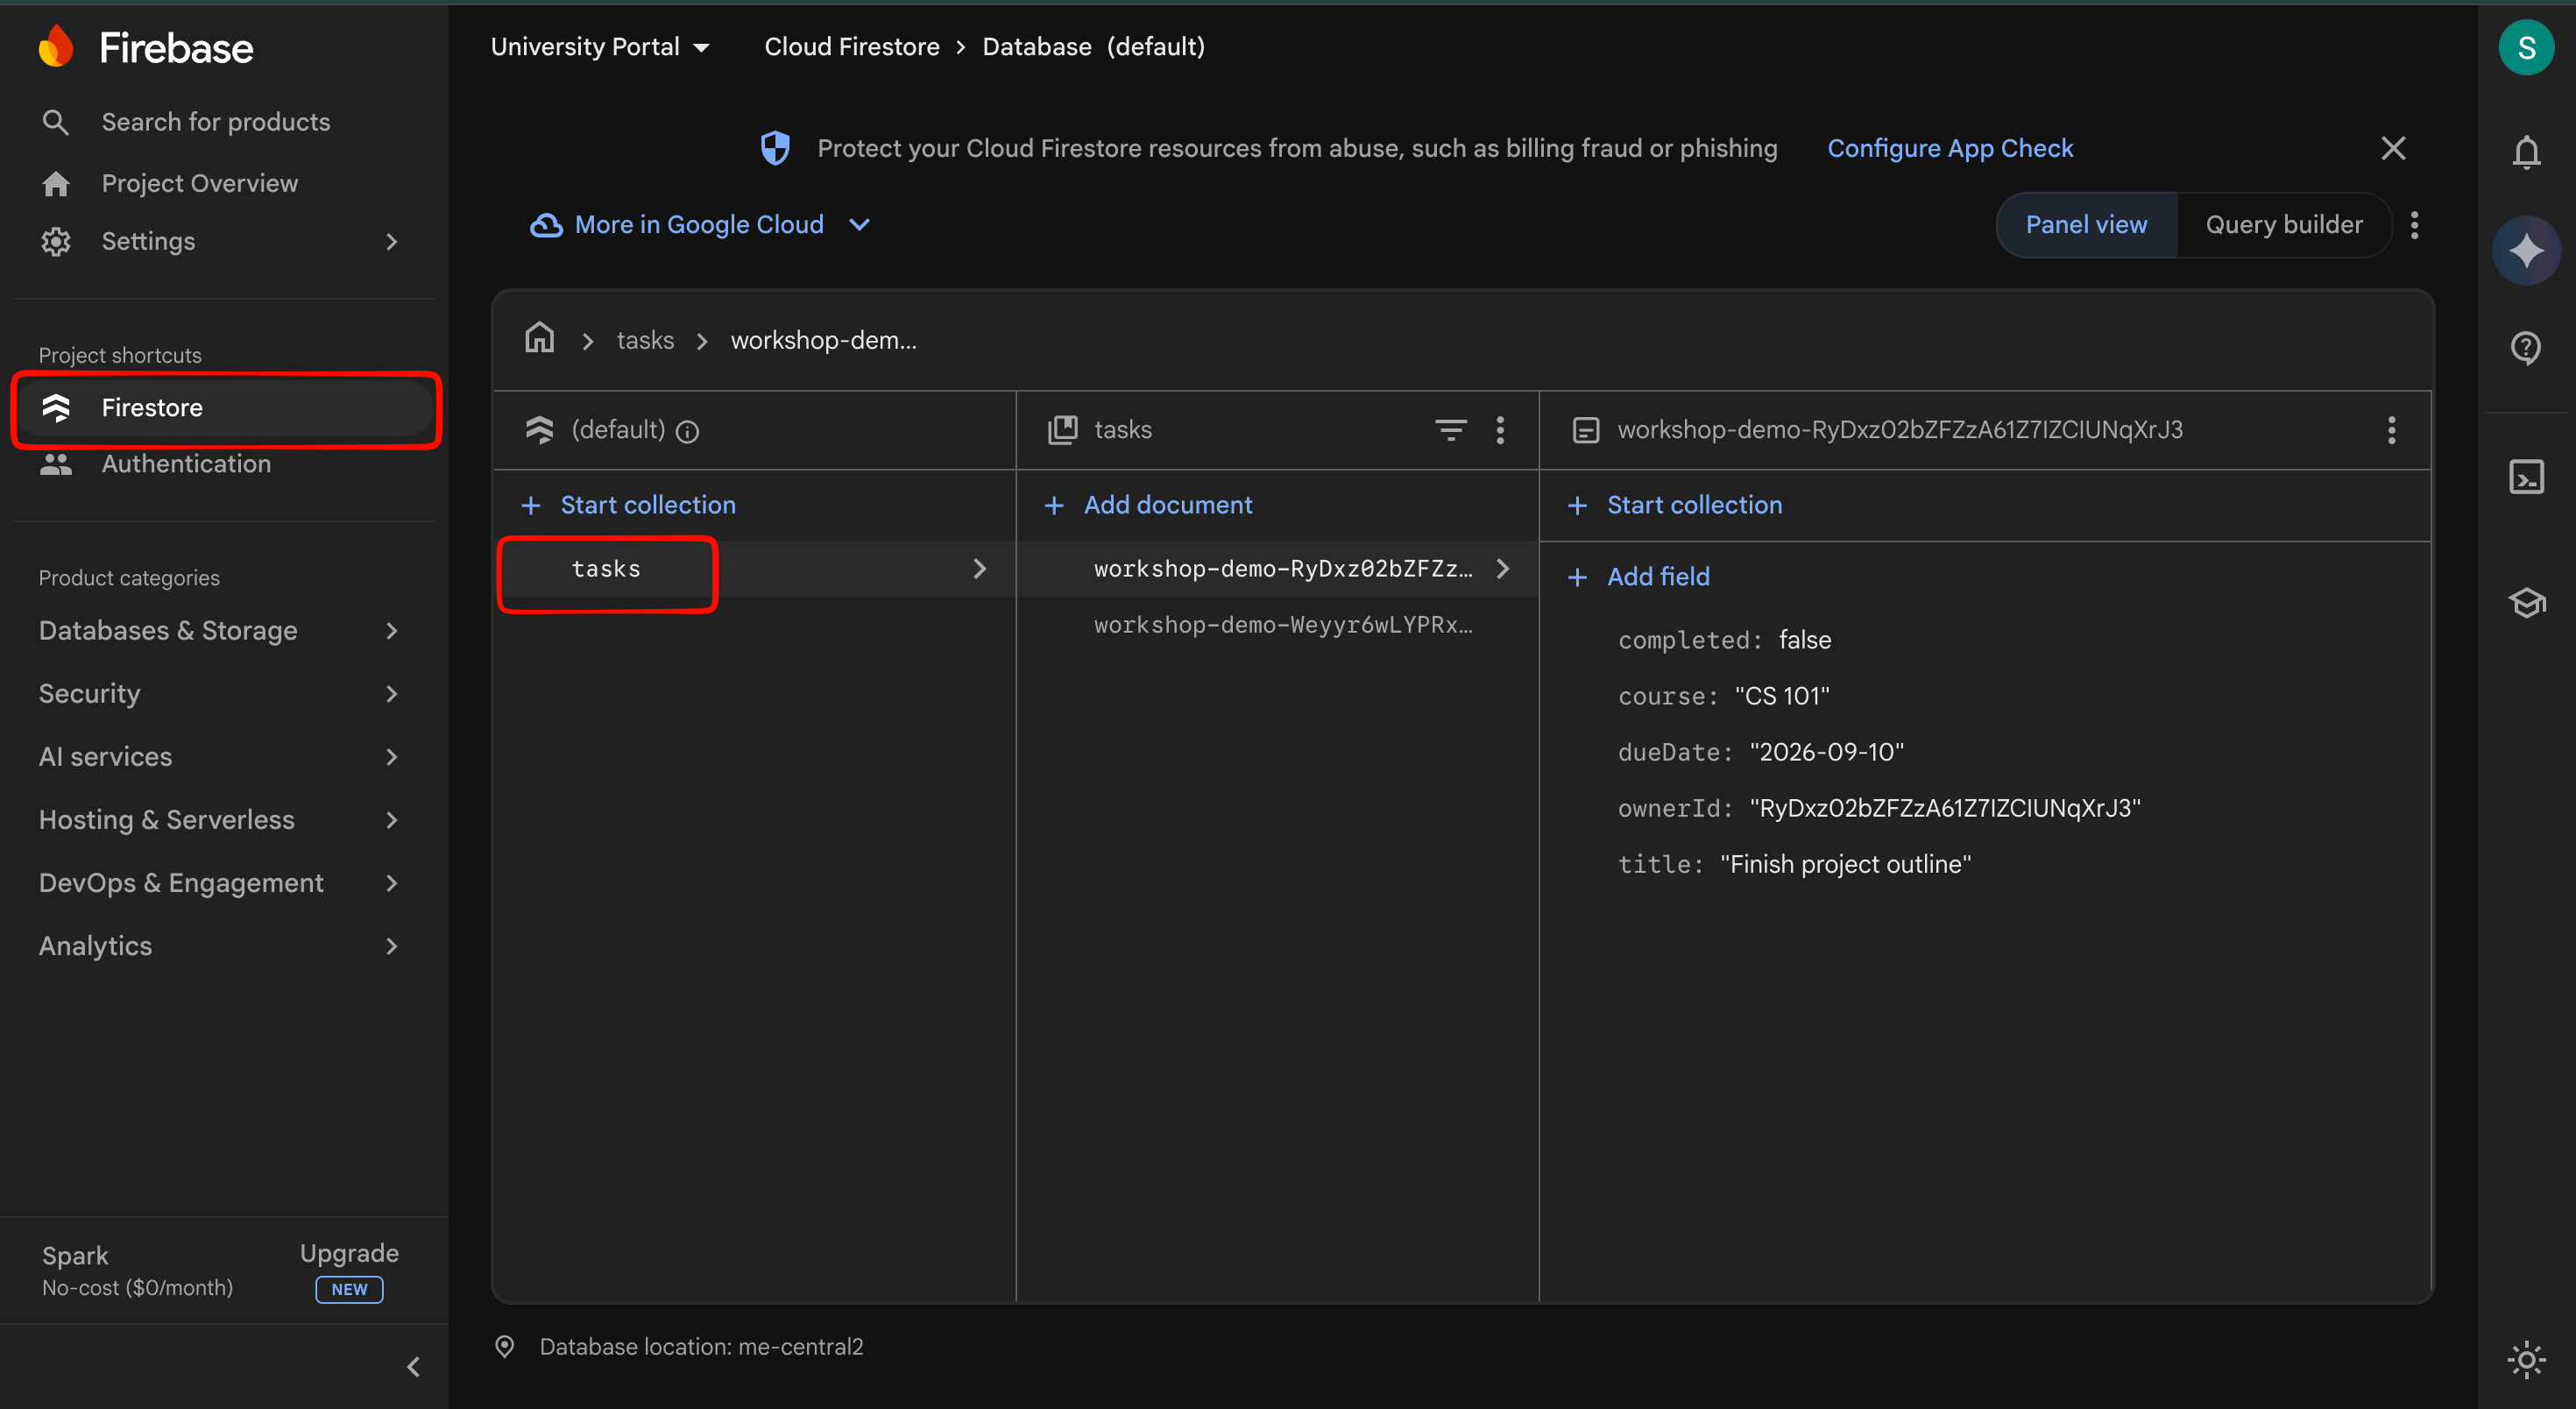The image size is (2576, 1409).
Task: Expand the Settings submenu arrow
Action: [x=392, y=241]
